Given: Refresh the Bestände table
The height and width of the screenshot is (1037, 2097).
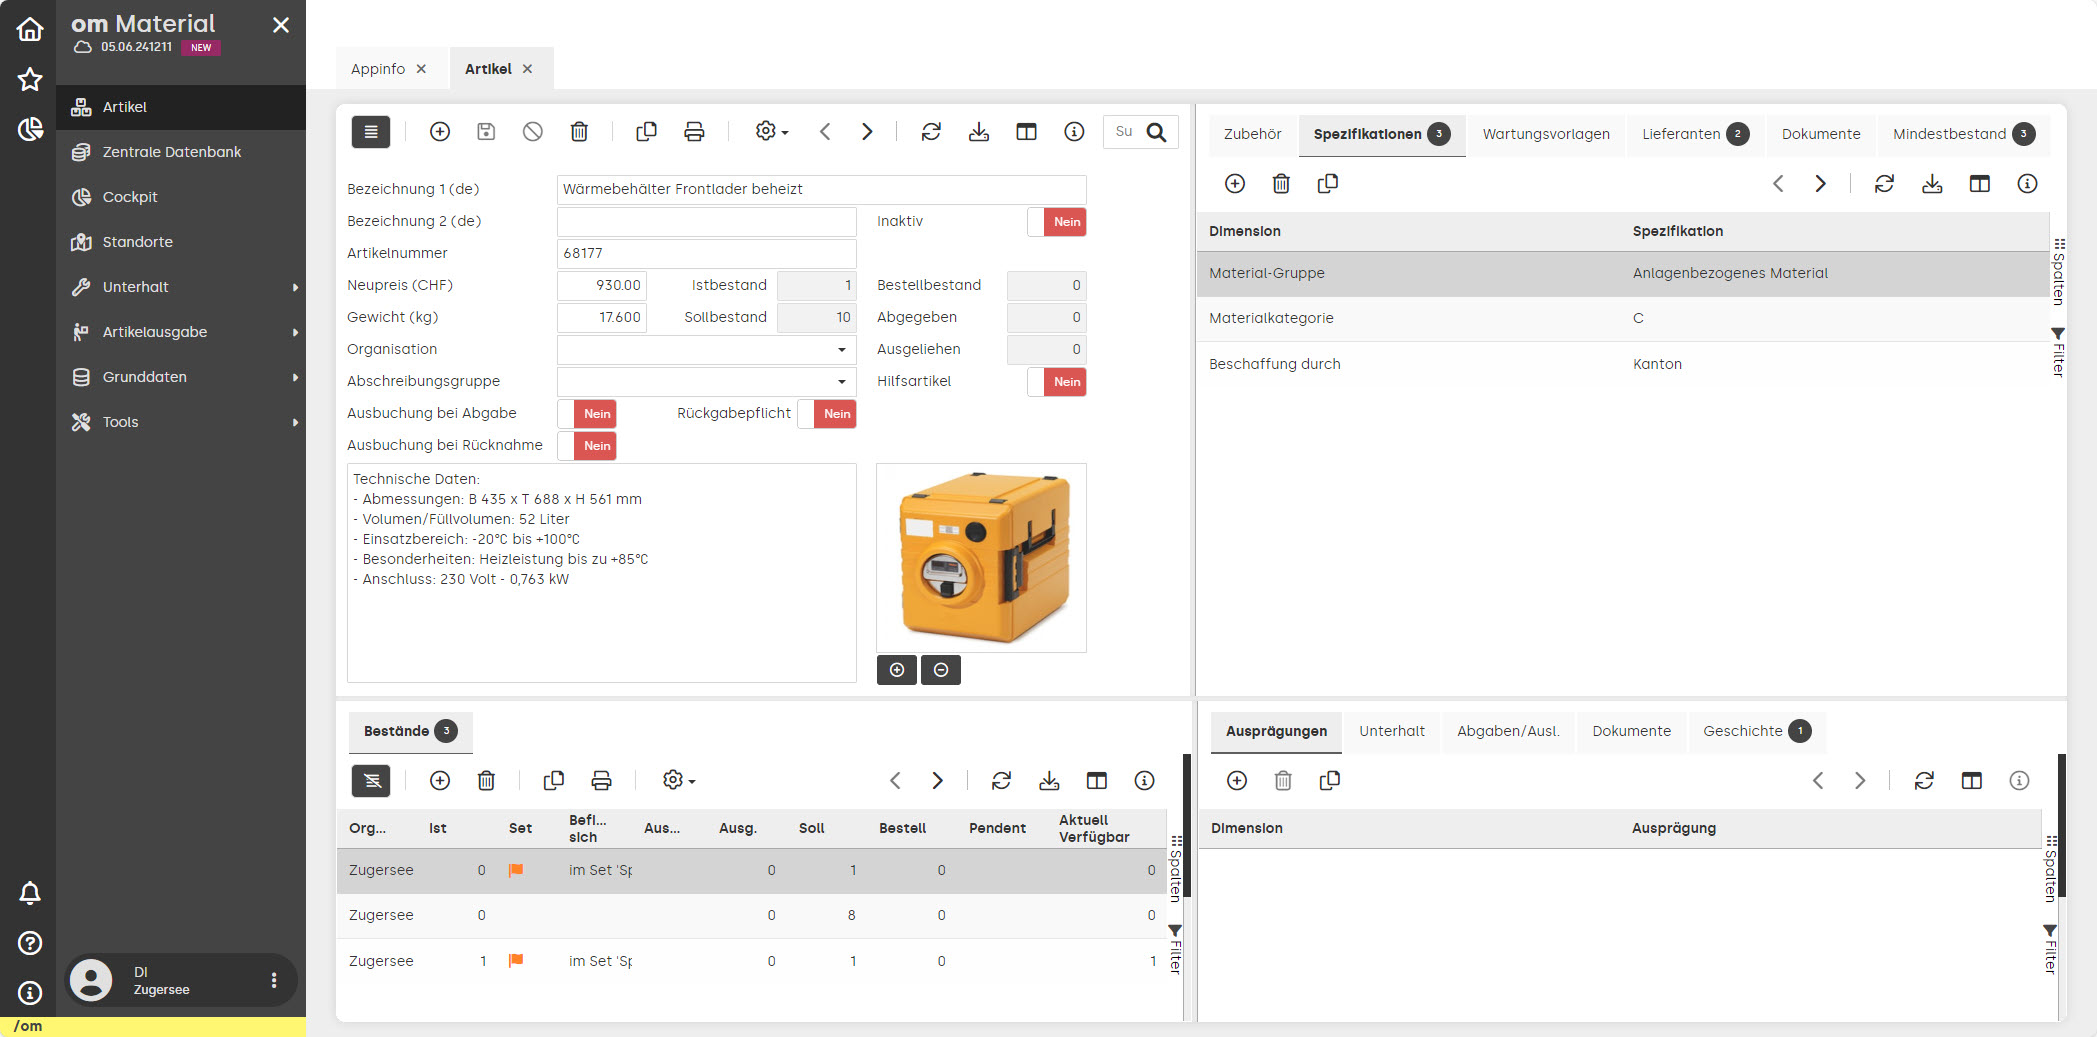Looking at the screenshot, I should click(1001, 781).
